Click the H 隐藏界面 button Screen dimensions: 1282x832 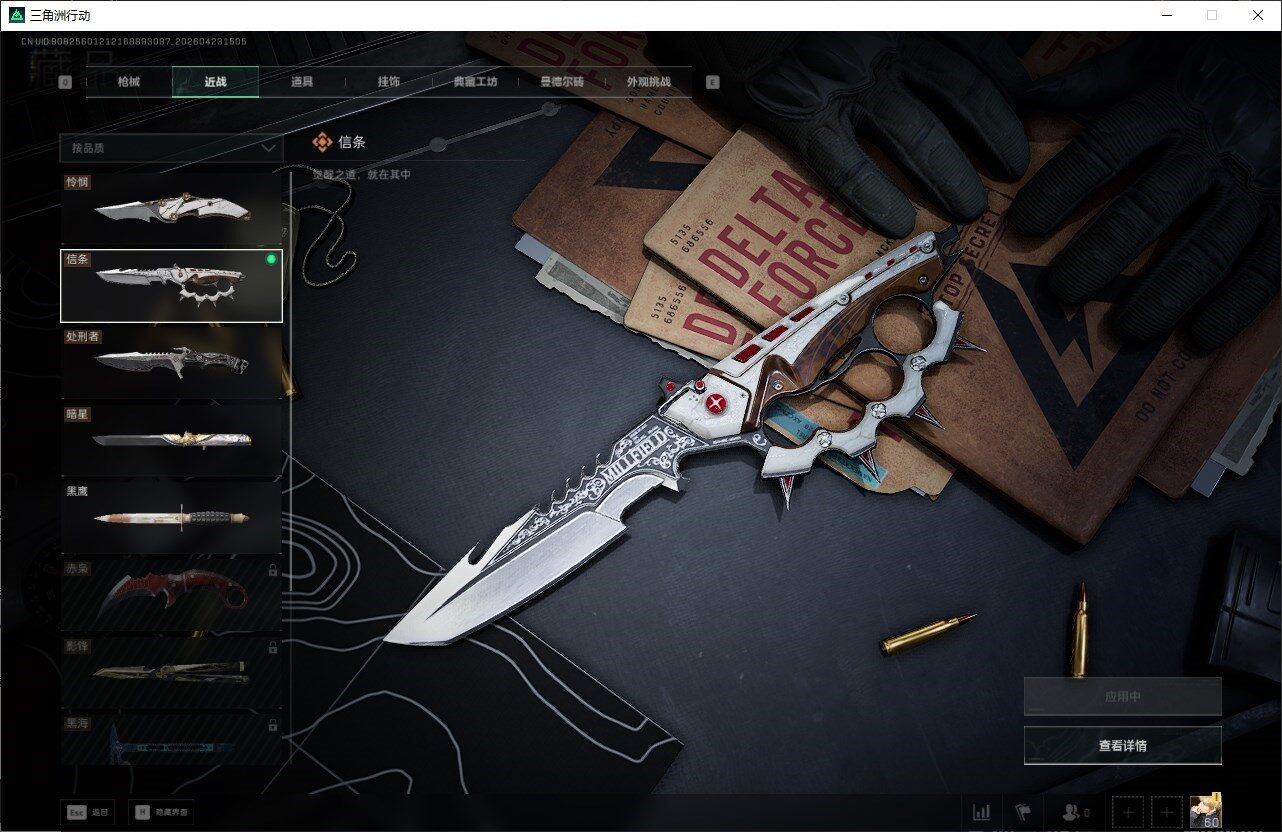coord(162,812)
